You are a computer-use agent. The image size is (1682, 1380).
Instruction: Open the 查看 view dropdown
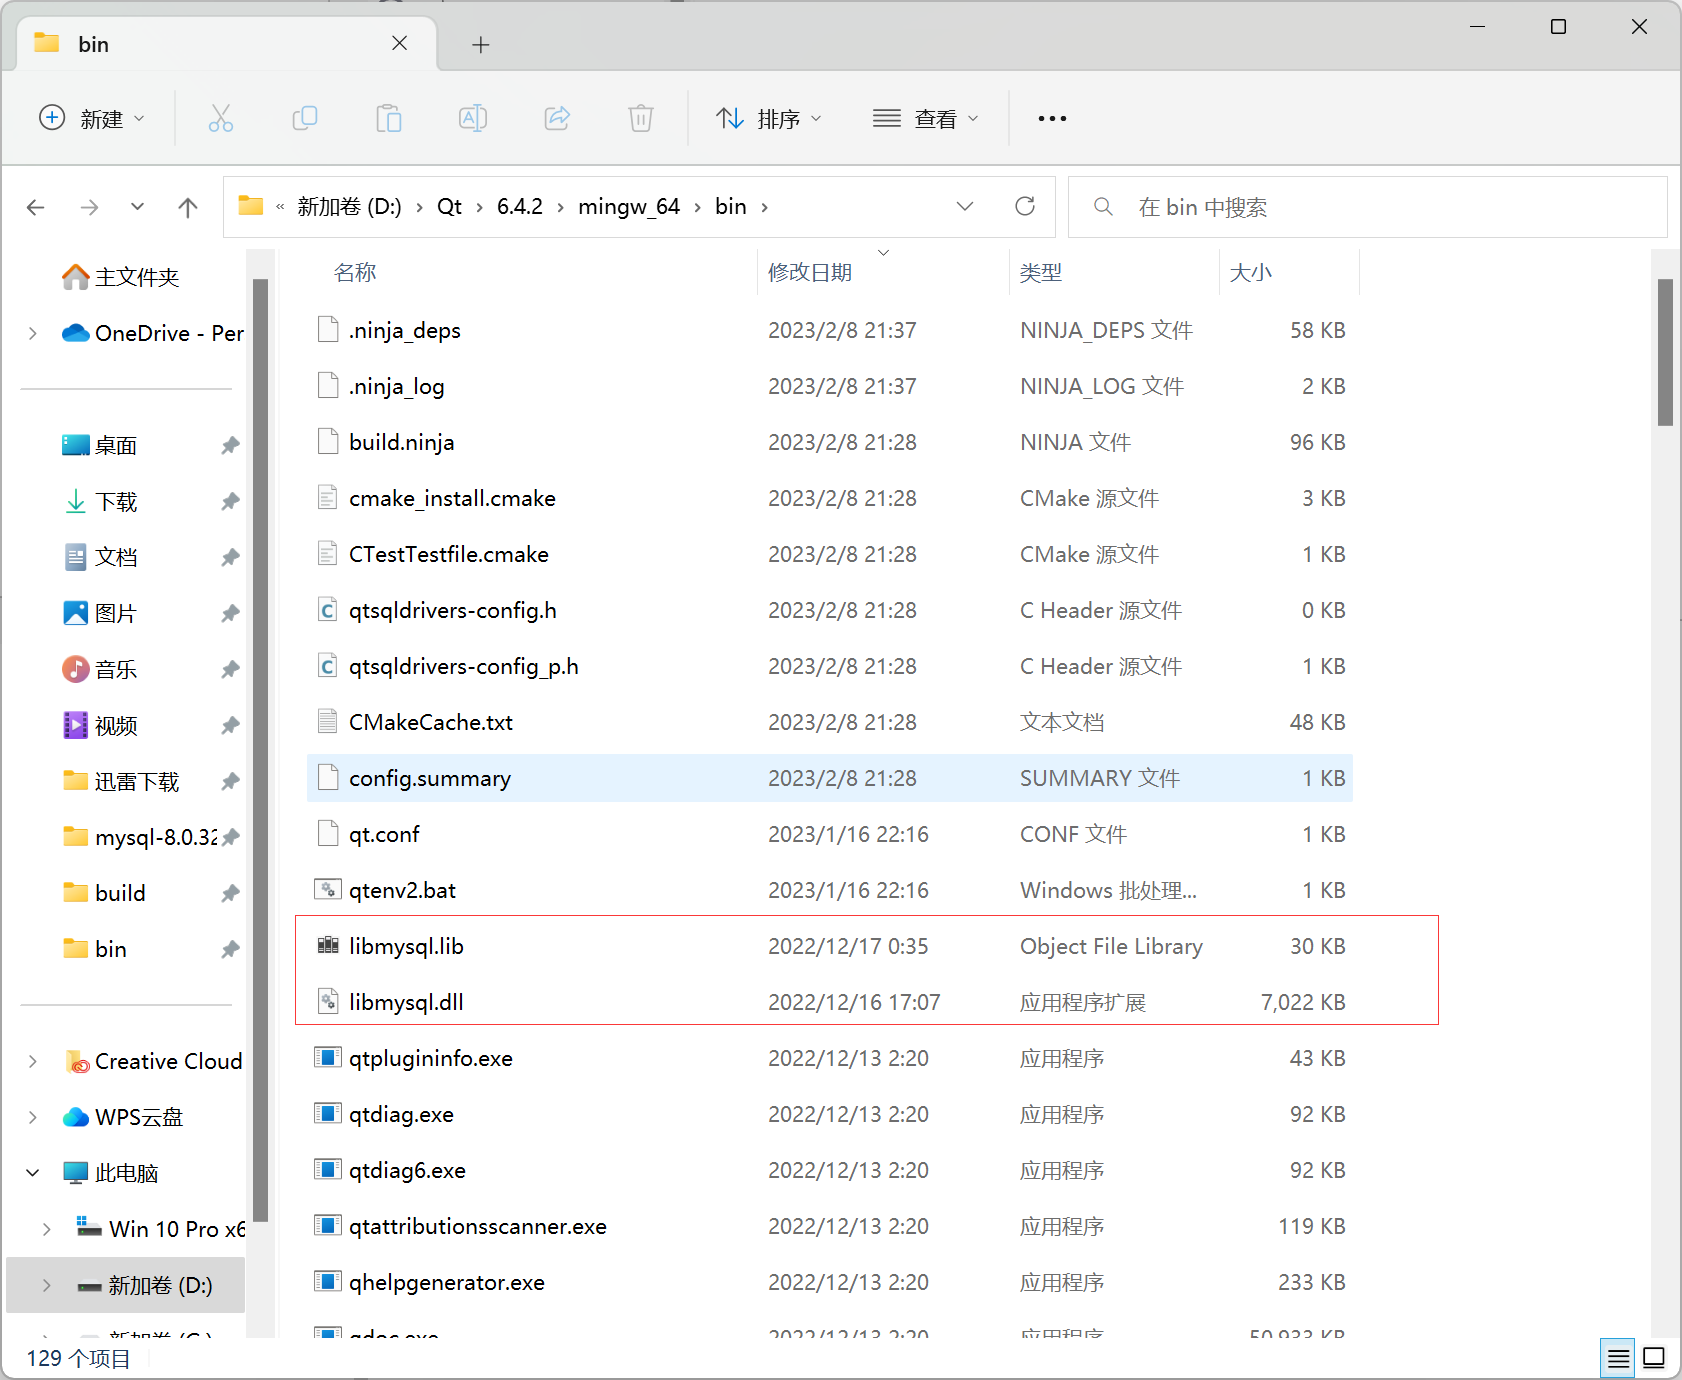click(926, 118)
